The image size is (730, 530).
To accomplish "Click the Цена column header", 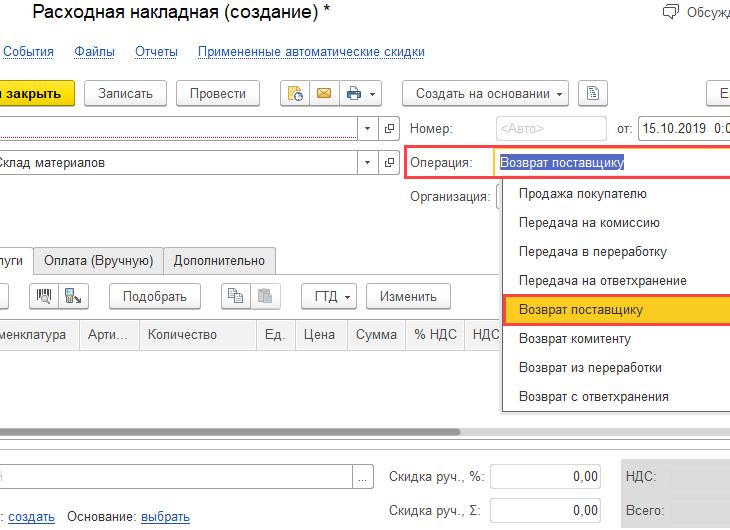I will pyautogui.click(x=321, y=335).
